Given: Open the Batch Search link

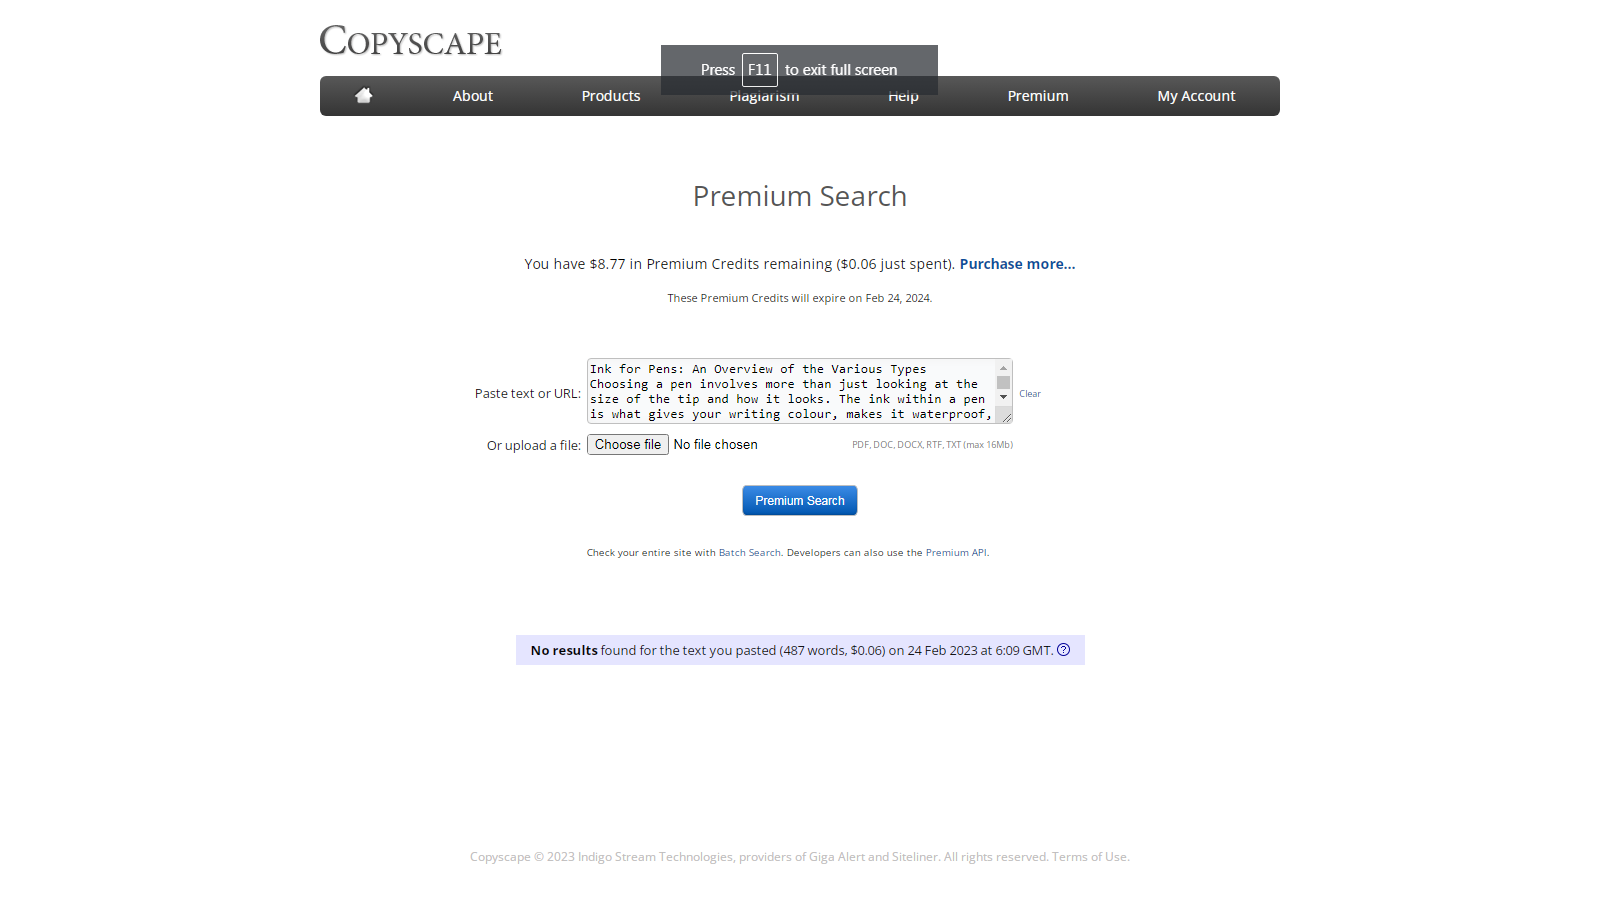Looking at the screenshot, I should pyautogui.click(x=749, y=553).
